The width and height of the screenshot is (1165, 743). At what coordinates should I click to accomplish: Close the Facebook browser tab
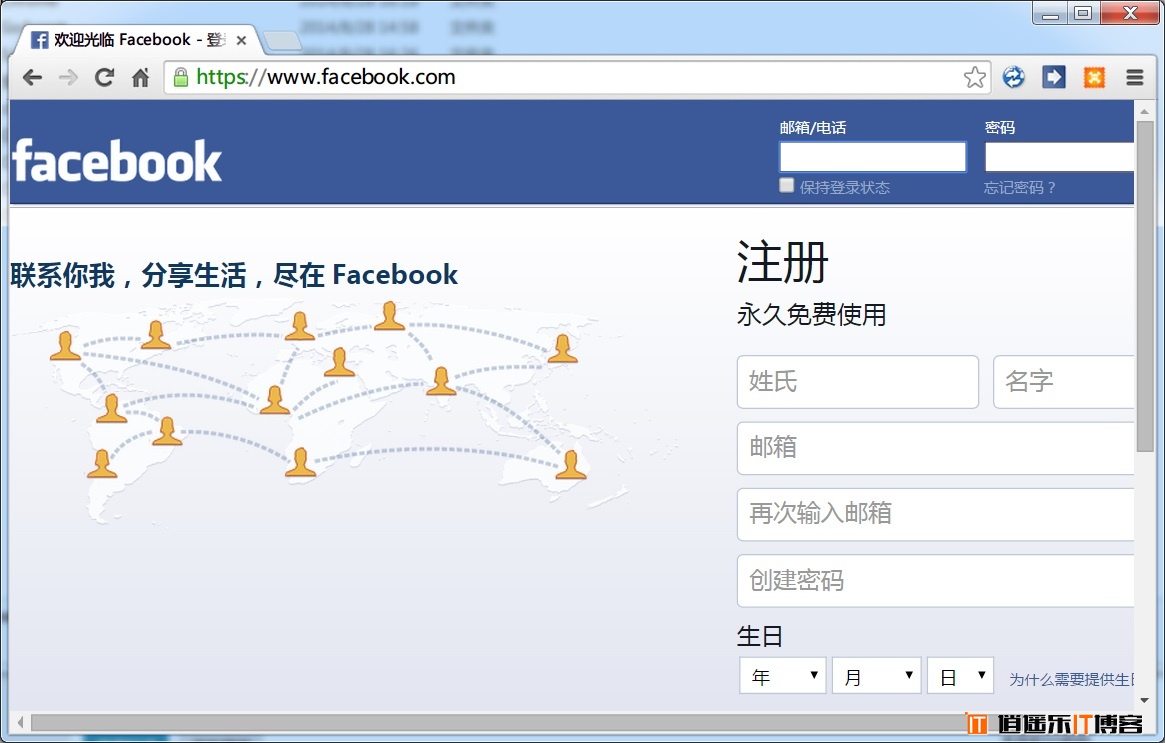pyautogui.click(x=241, y=40)
